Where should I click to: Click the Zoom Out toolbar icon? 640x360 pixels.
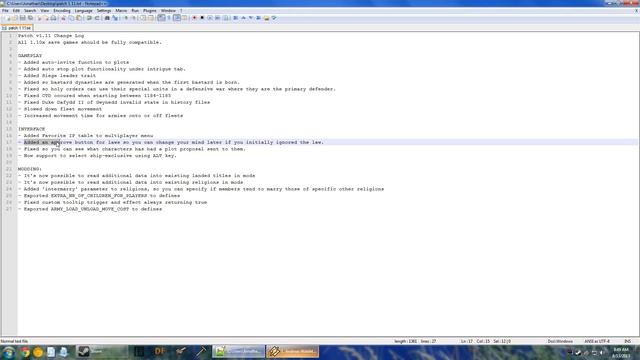click(133, 18)
